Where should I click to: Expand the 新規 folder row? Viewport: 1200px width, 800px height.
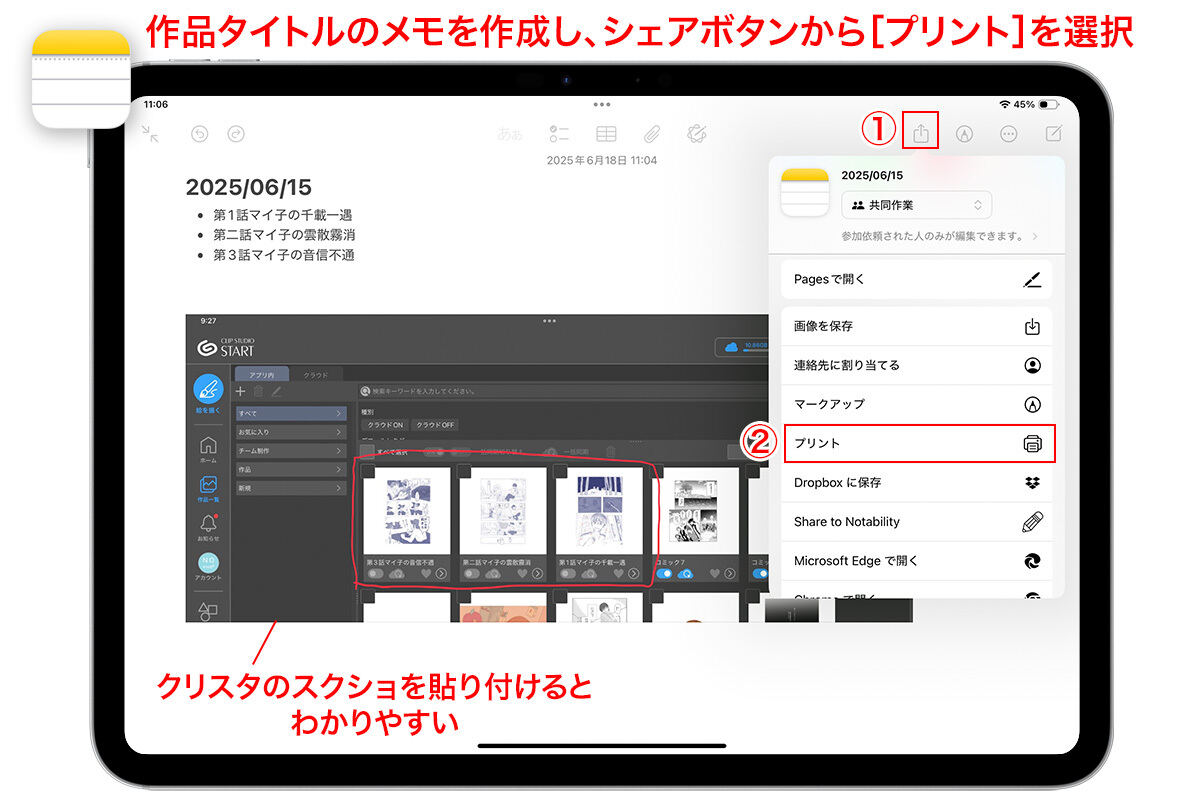290,487
